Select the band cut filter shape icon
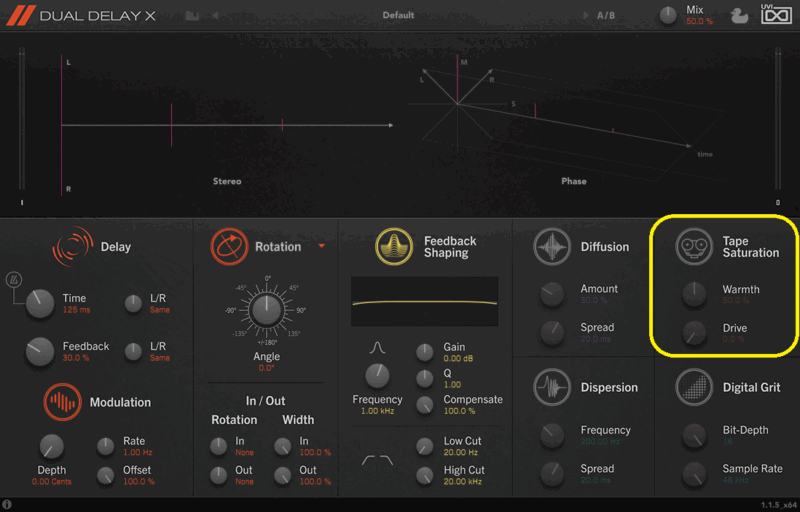 click(x=377, y=460)
